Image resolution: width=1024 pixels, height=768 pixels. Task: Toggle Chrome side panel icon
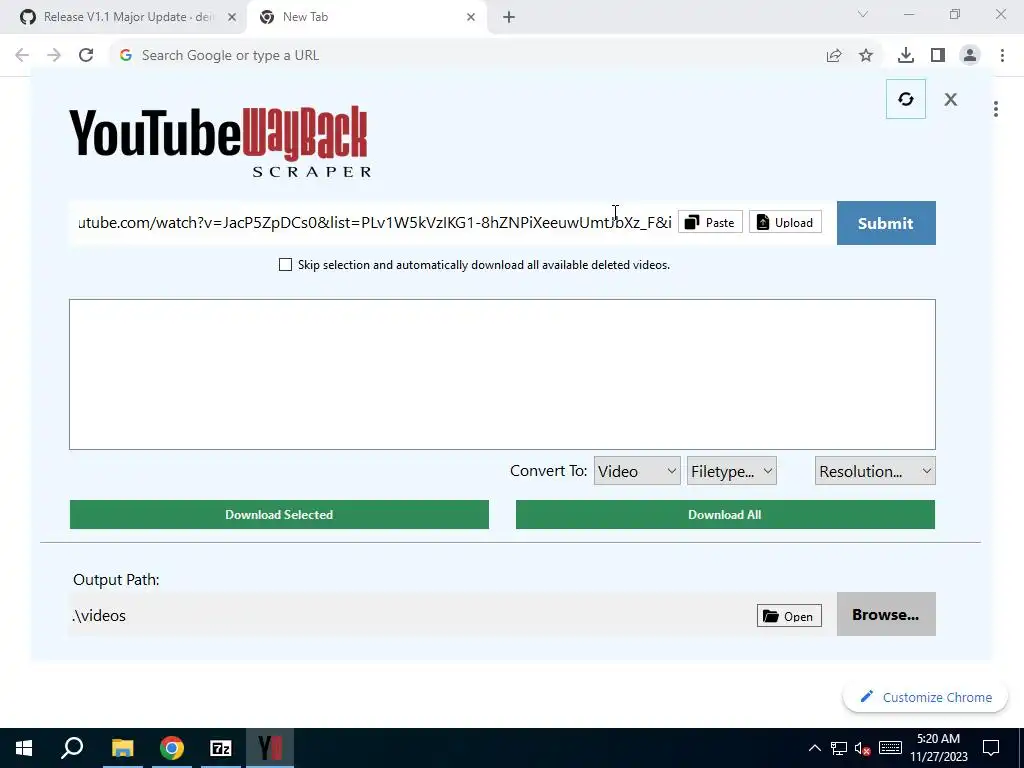(x=938, y=55)
